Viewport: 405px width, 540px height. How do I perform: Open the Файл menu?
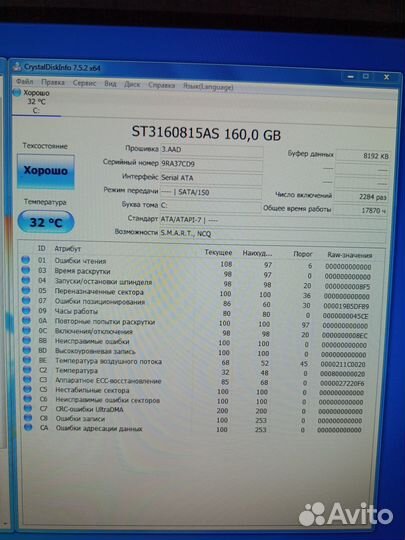click(24, 82)
